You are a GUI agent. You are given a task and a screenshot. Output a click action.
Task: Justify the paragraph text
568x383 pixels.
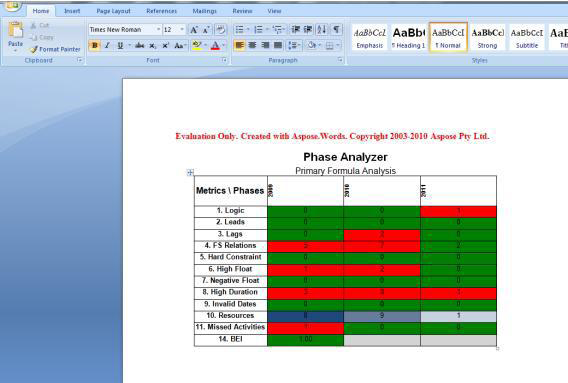[278, 45]
